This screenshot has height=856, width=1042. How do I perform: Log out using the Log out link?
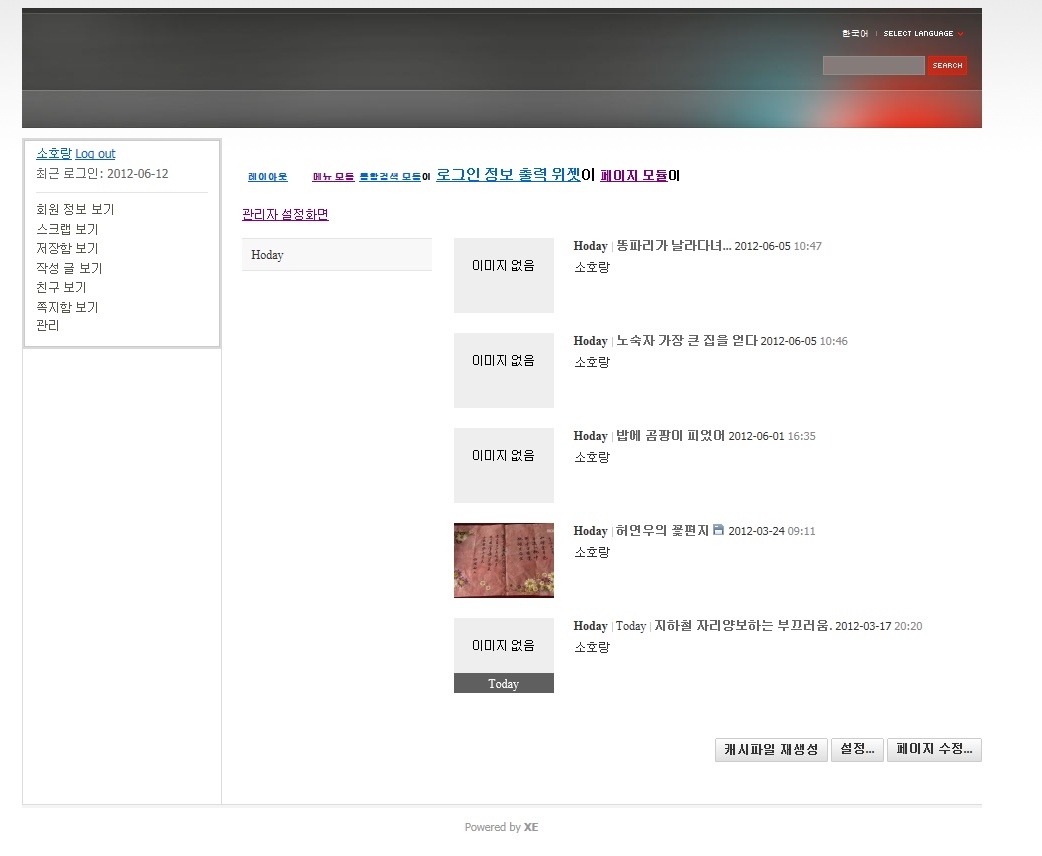coord(95,154)
